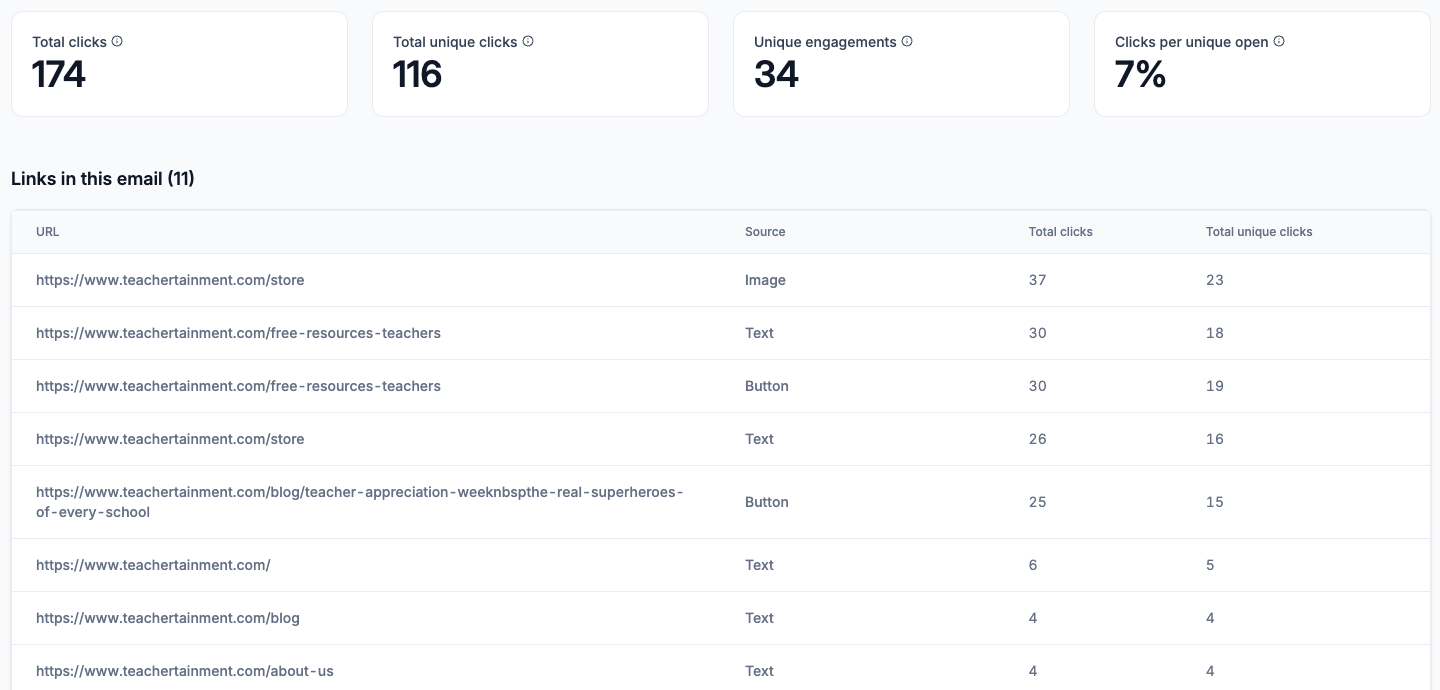Click the 37 total clicks cell
This screenshot has height=690, width=1440.
[1038, 280]
